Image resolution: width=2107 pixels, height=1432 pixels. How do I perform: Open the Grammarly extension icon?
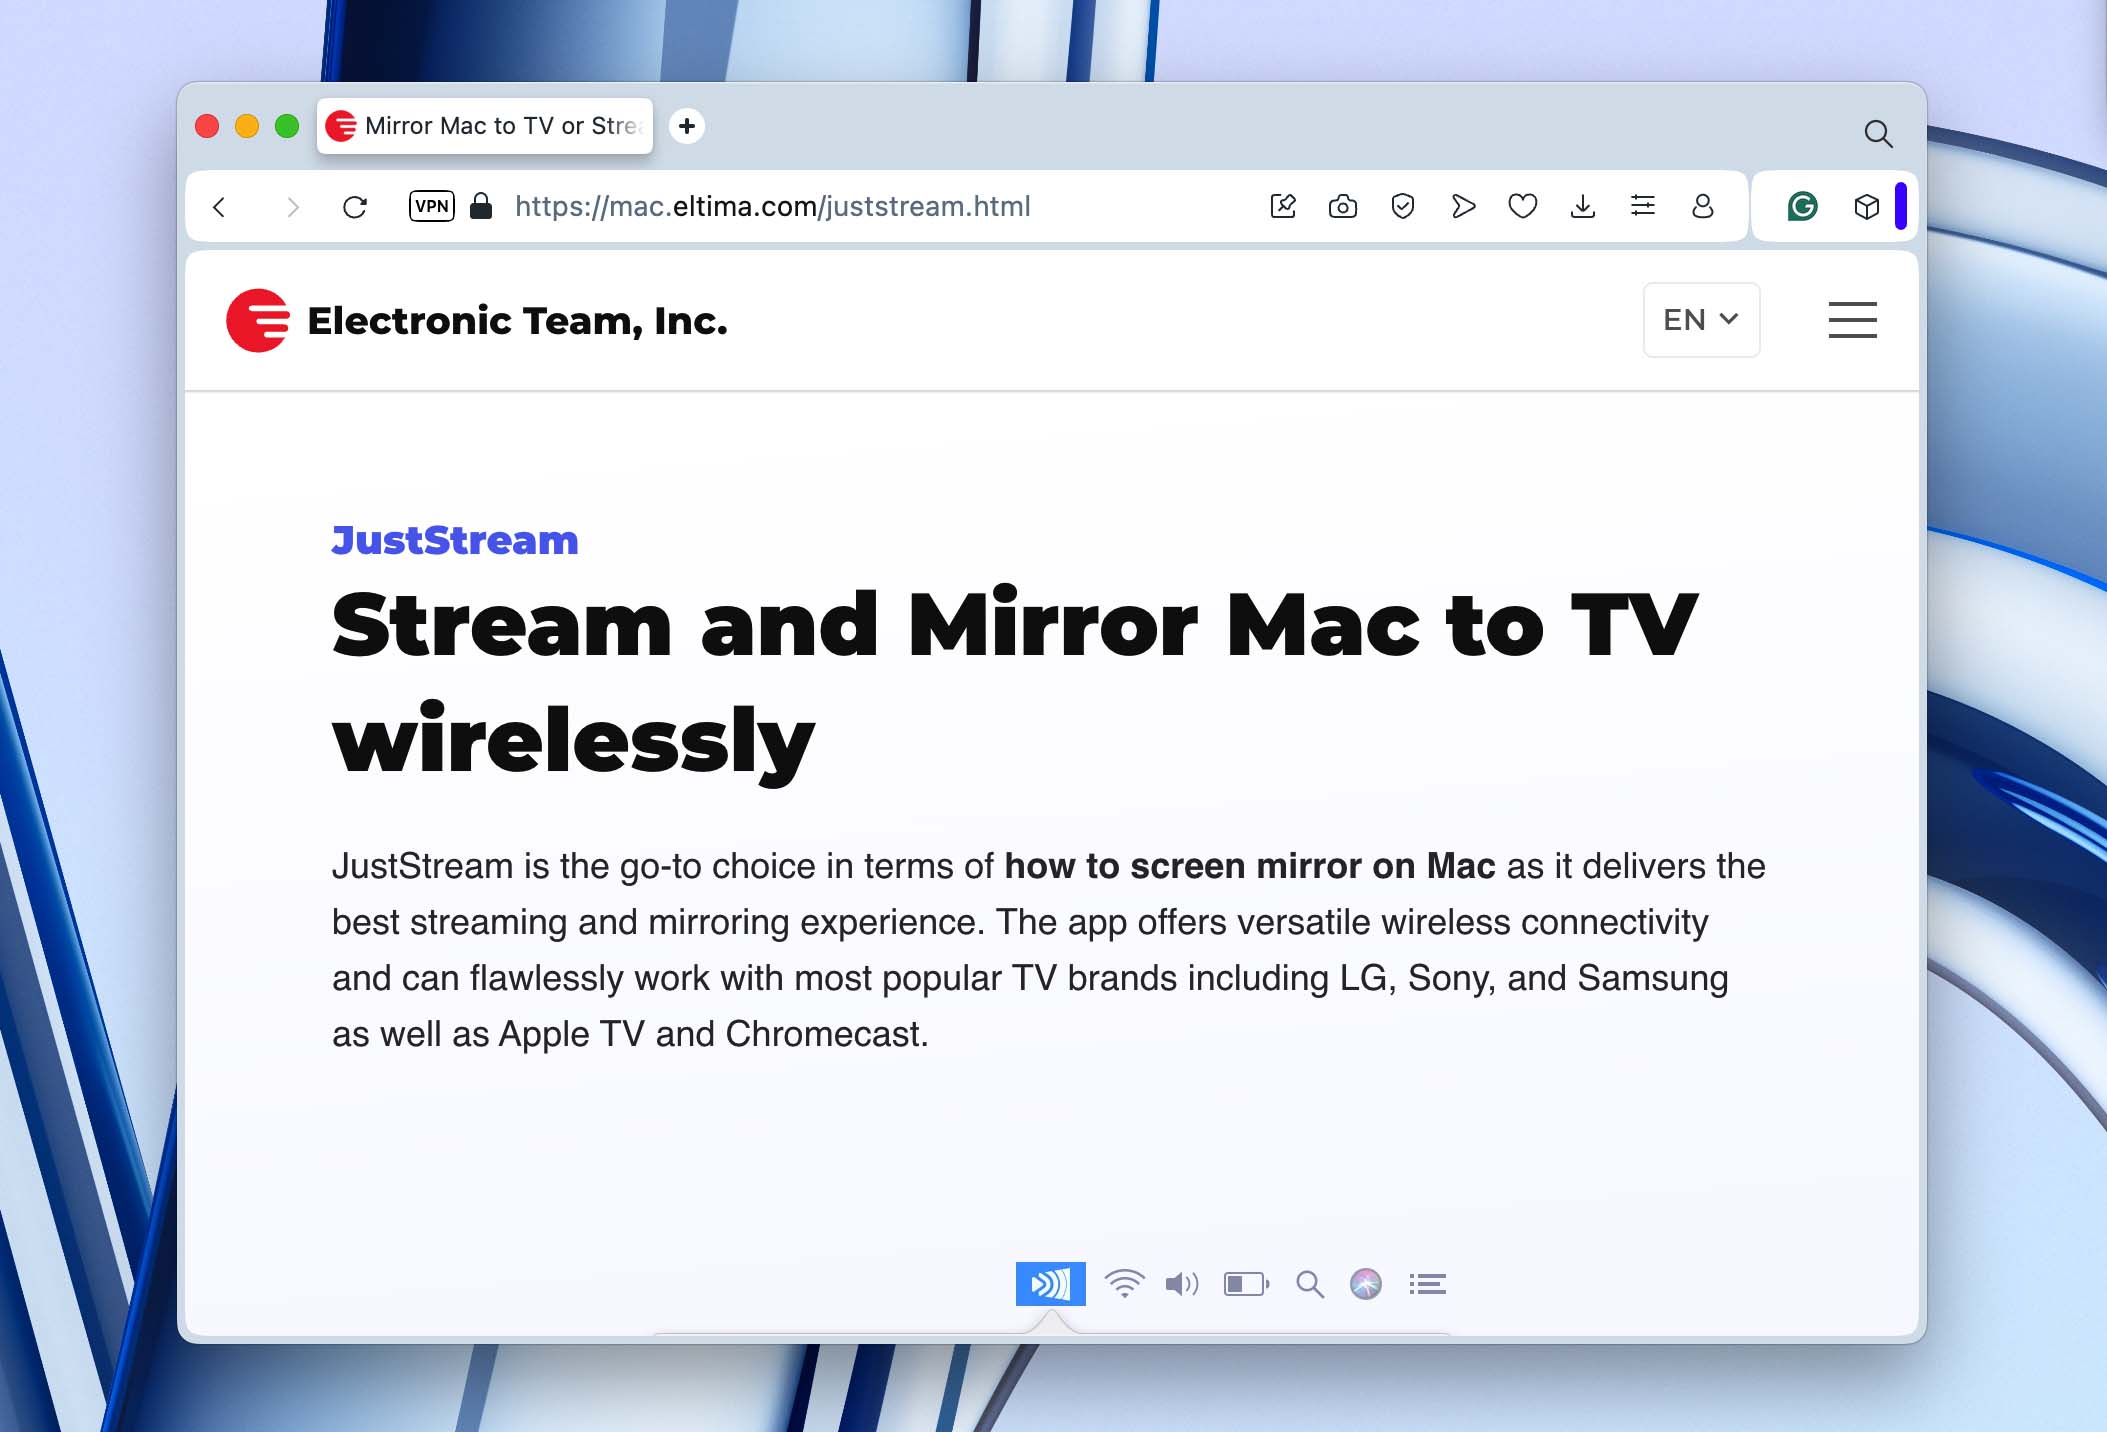[1802, 207]
